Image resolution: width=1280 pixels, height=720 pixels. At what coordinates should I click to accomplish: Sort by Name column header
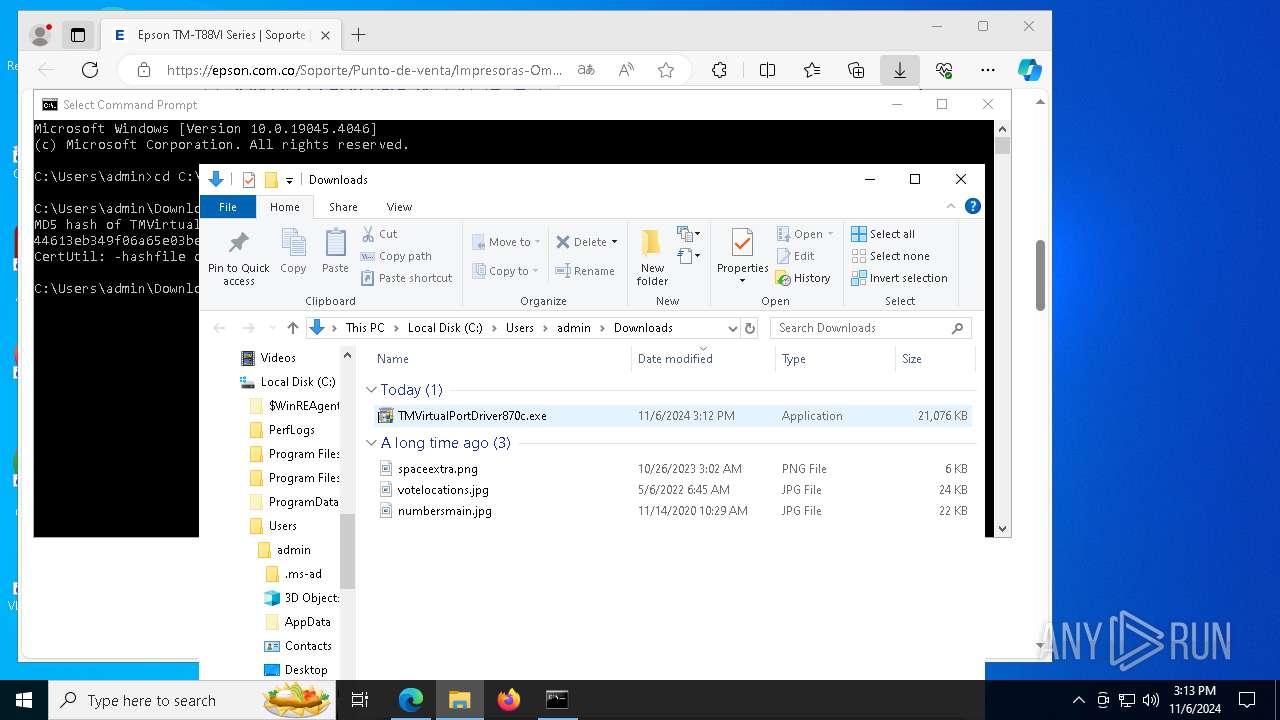coord(501,359)
